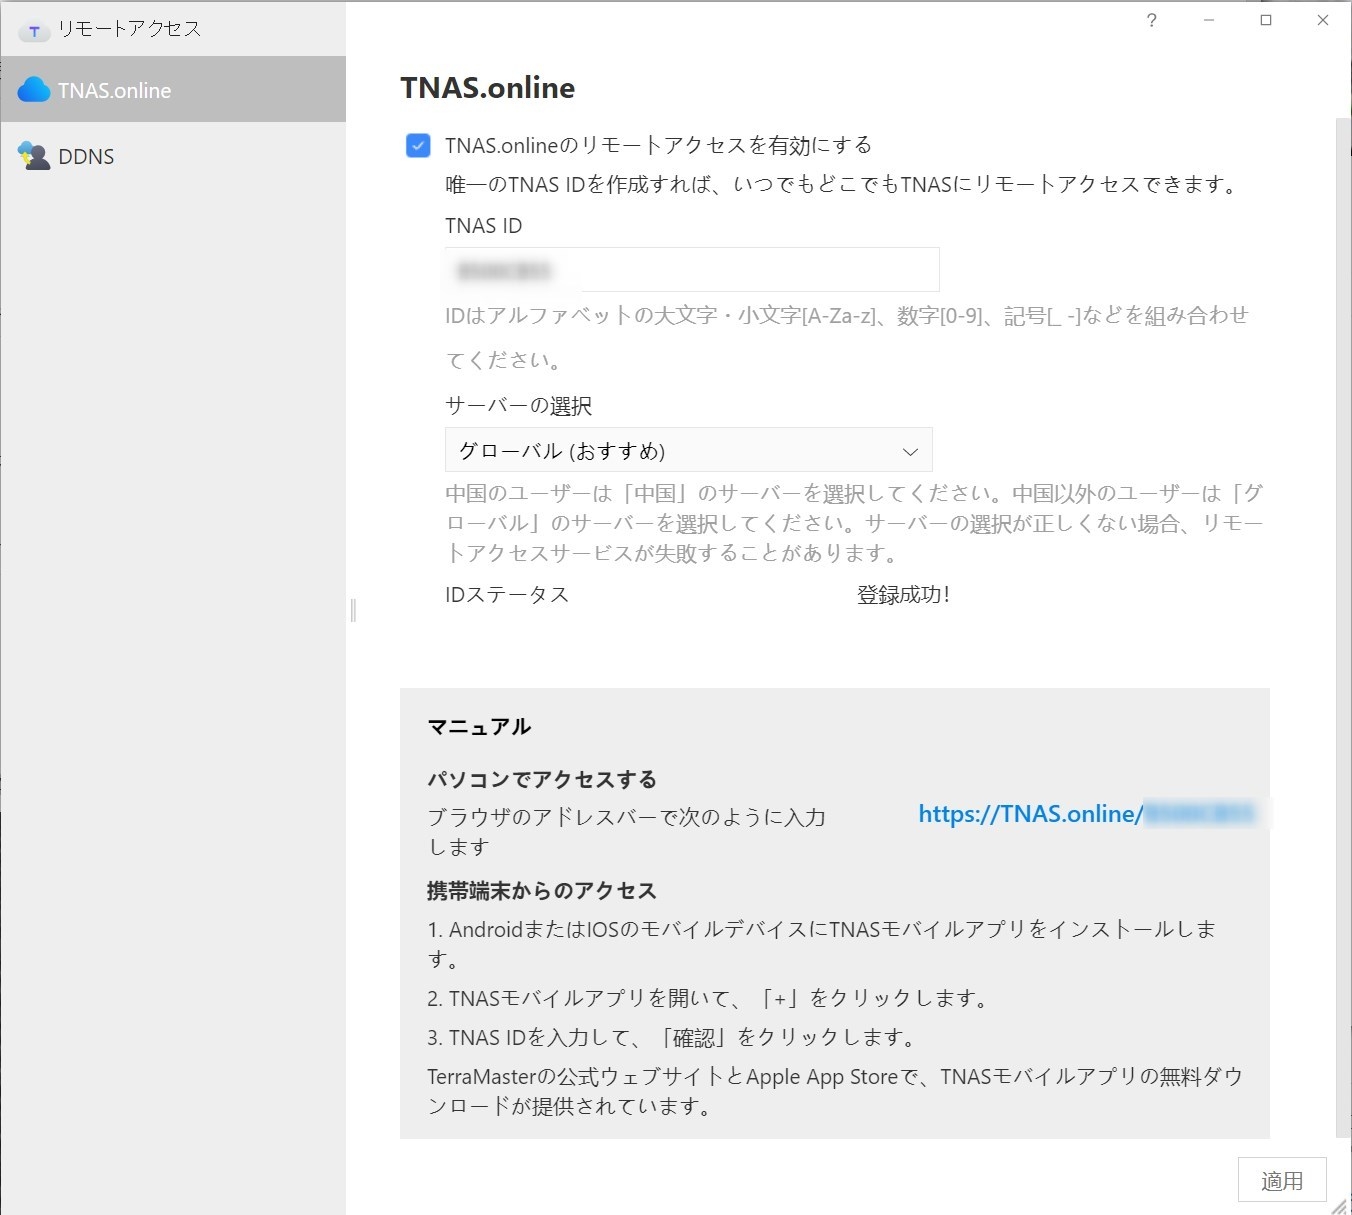Image resolution: width=1352 pixels, height=1215 pixels.
Task: Click the 登録成功! ID status text
Action: [x=903, y=595]
